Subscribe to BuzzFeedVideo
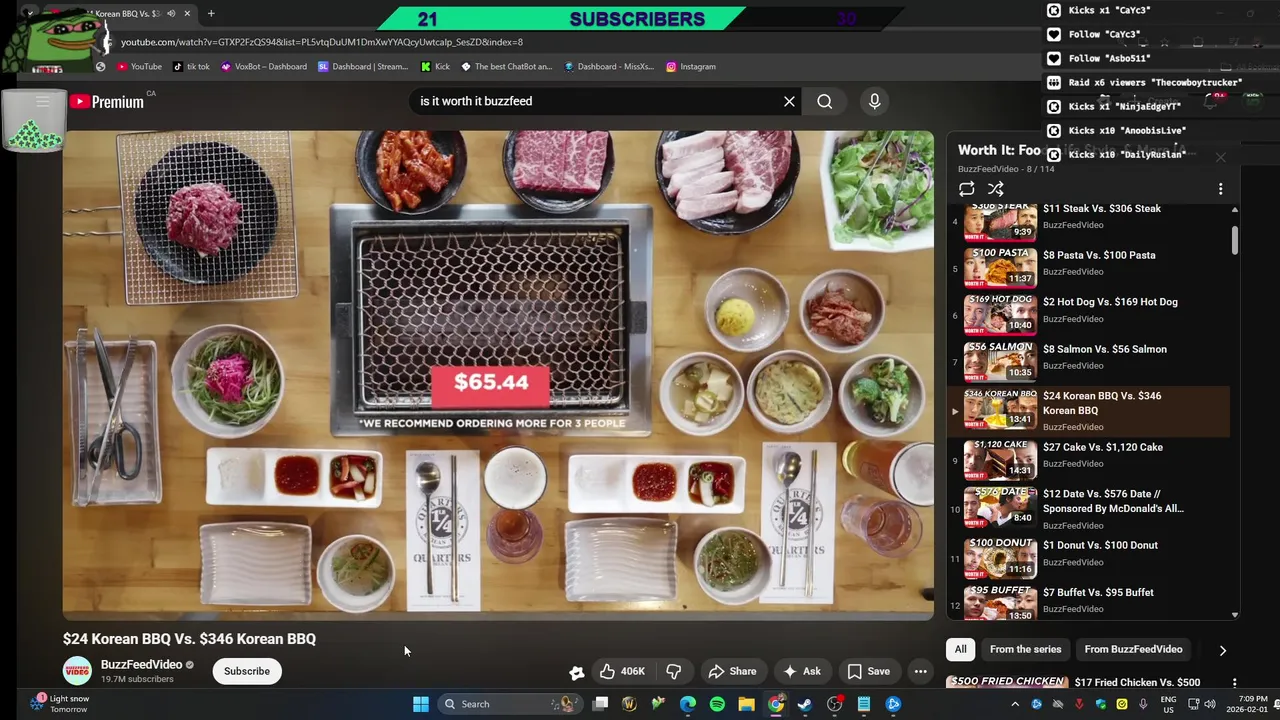This screenshot has height=720, width=1280. pos(246,671)
